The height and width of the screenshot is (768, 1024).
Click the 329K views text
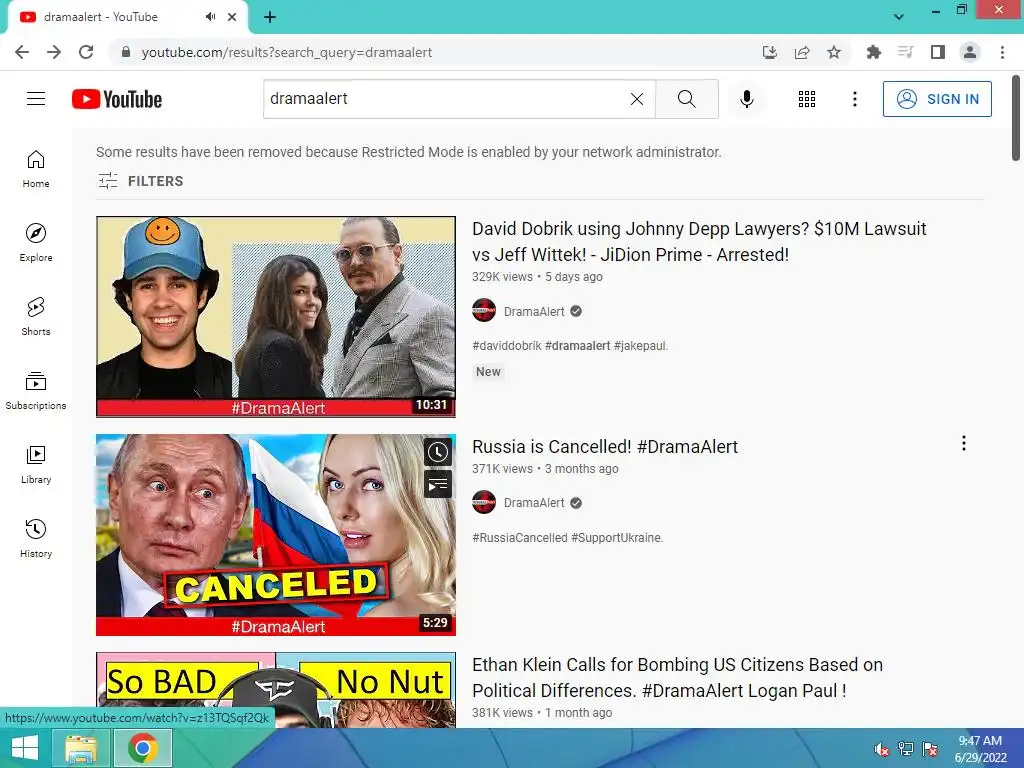click(502, 277)
